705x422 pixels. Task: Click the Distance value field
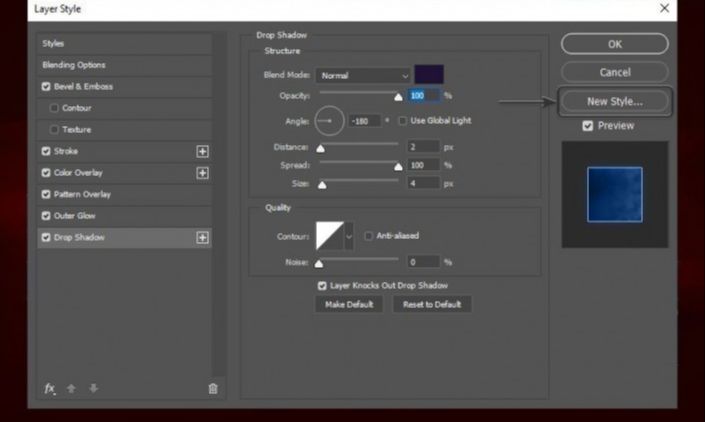424,147
